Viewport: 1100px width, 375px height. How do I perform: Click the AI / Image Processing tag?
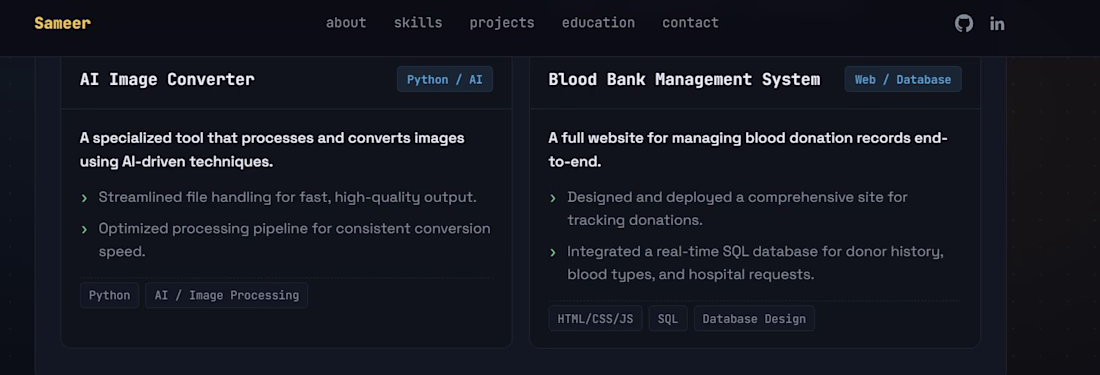tap(227, 295)
